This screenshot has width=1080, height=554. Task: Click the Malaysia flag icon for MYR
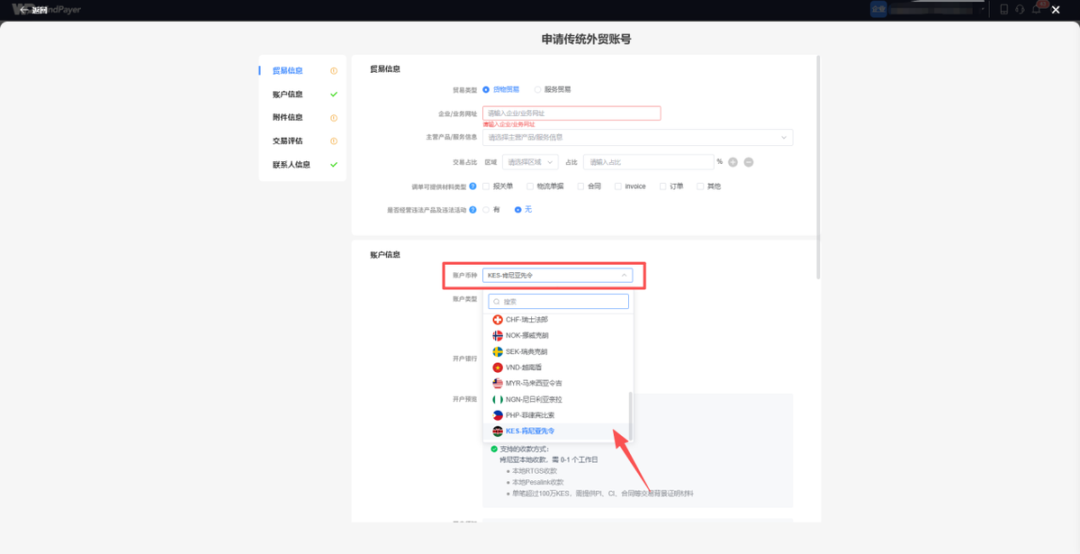[x=498, y=383]
